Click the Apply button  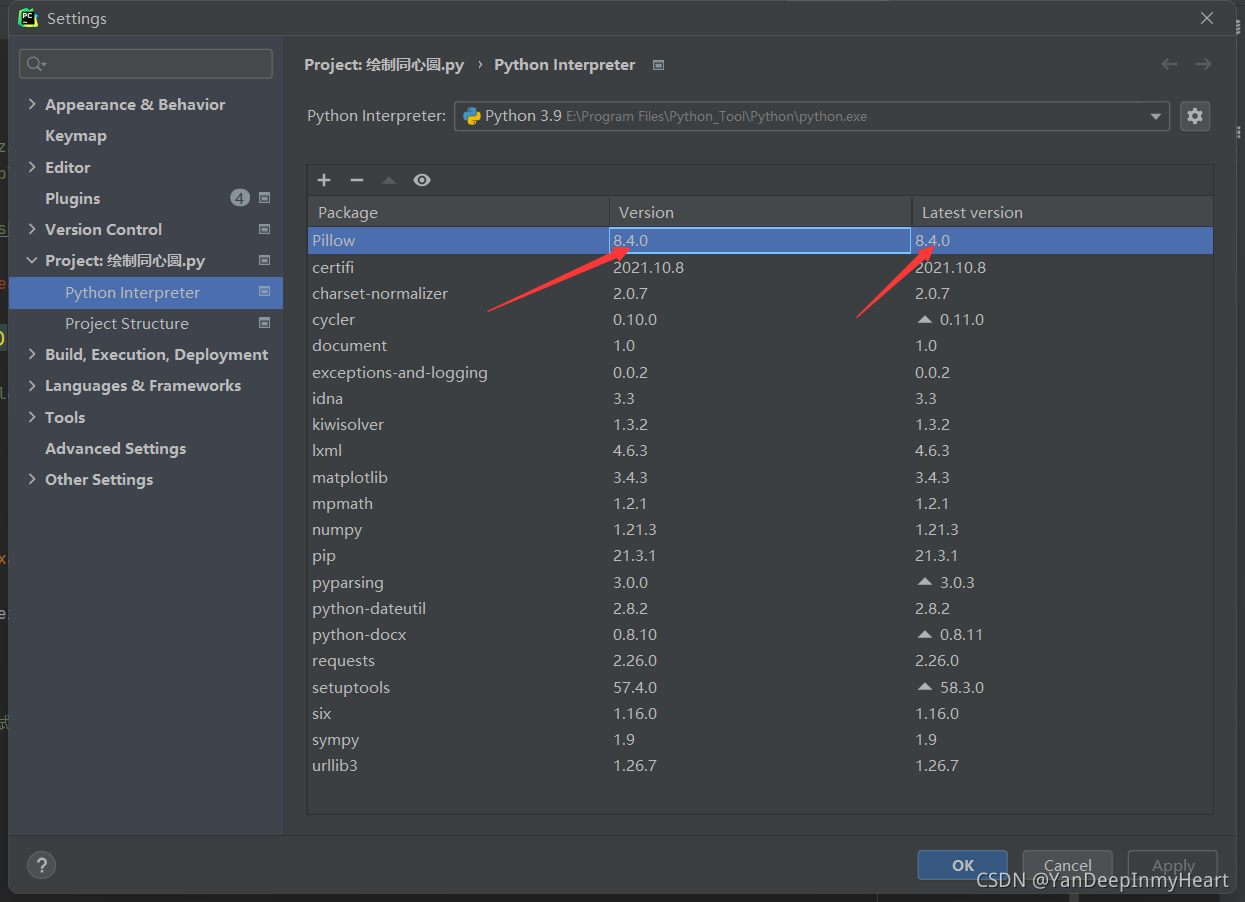point(1173,865)
